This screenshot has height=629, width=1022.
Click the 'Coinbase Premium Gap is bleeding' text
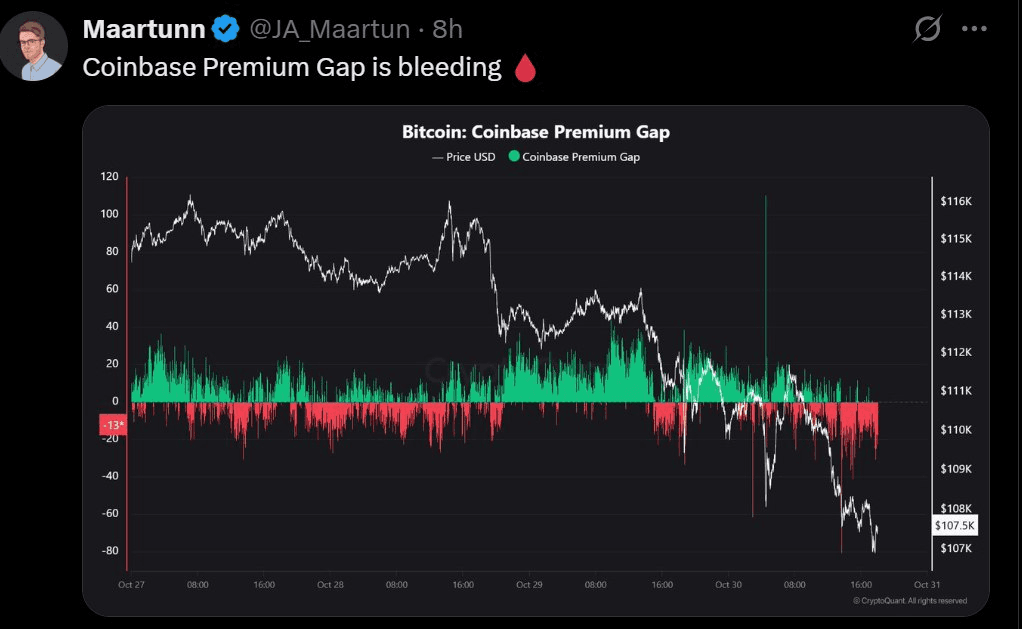[x=292, y=68]
